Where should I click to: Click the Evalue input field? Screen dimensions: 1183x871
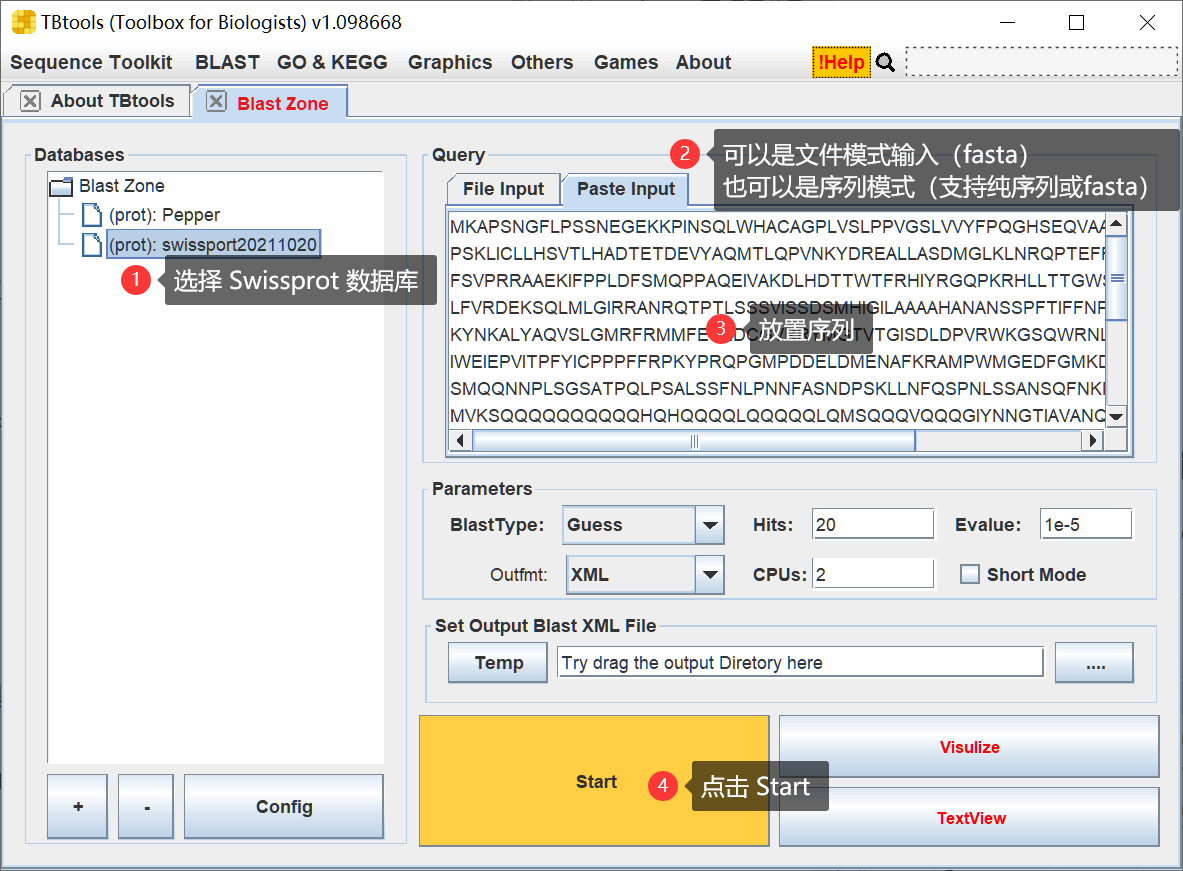click(x=1086, y=525)
